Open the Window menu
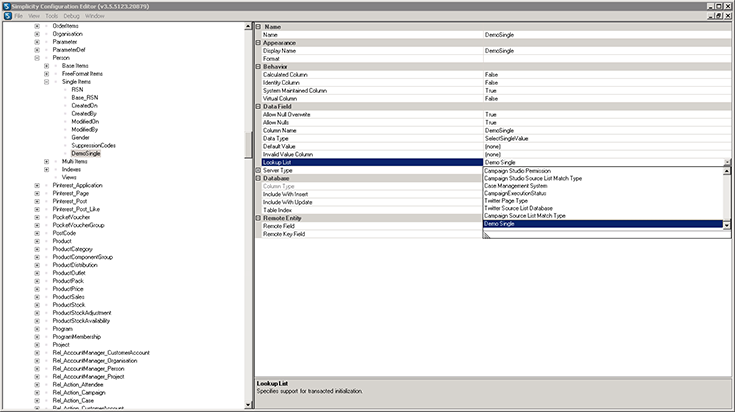 coord(95,16)
